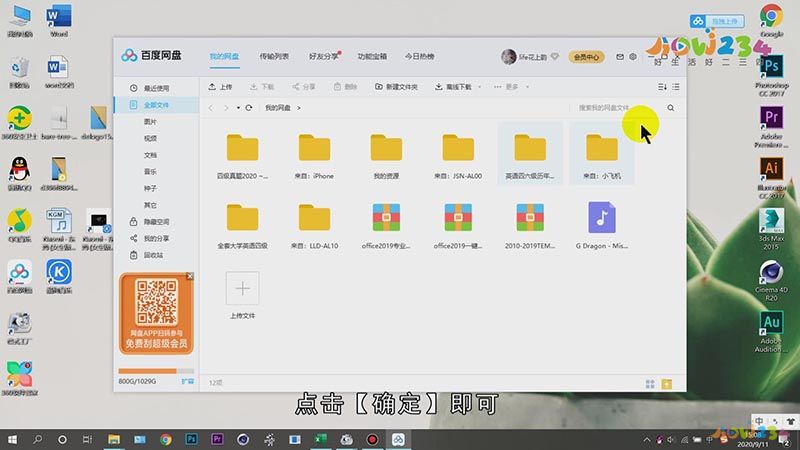Click the 我的网盘 breadcrumb path

pyautogui.click(x=278, y=108)
